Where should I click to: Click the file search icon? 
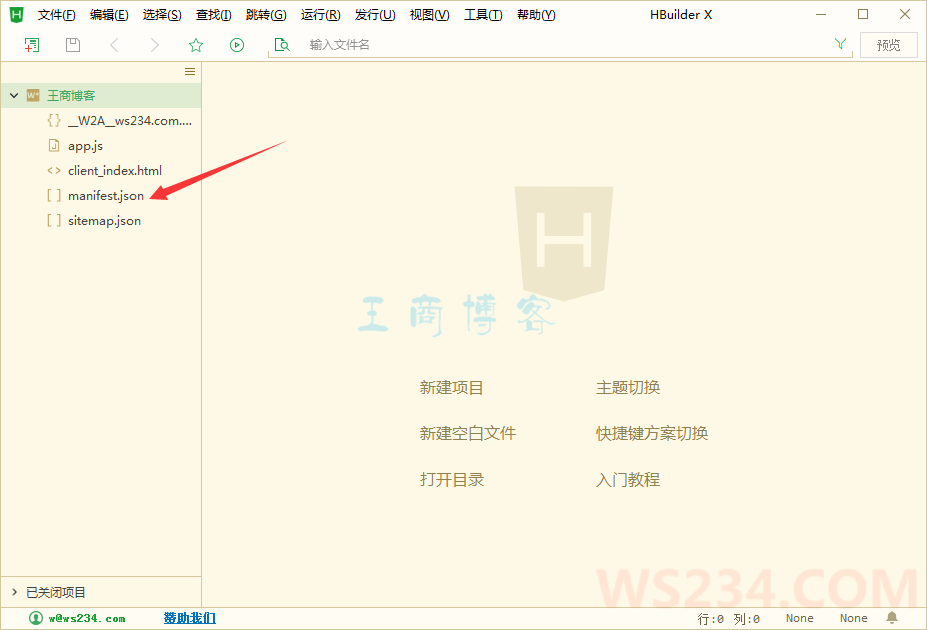coord(282,45)
